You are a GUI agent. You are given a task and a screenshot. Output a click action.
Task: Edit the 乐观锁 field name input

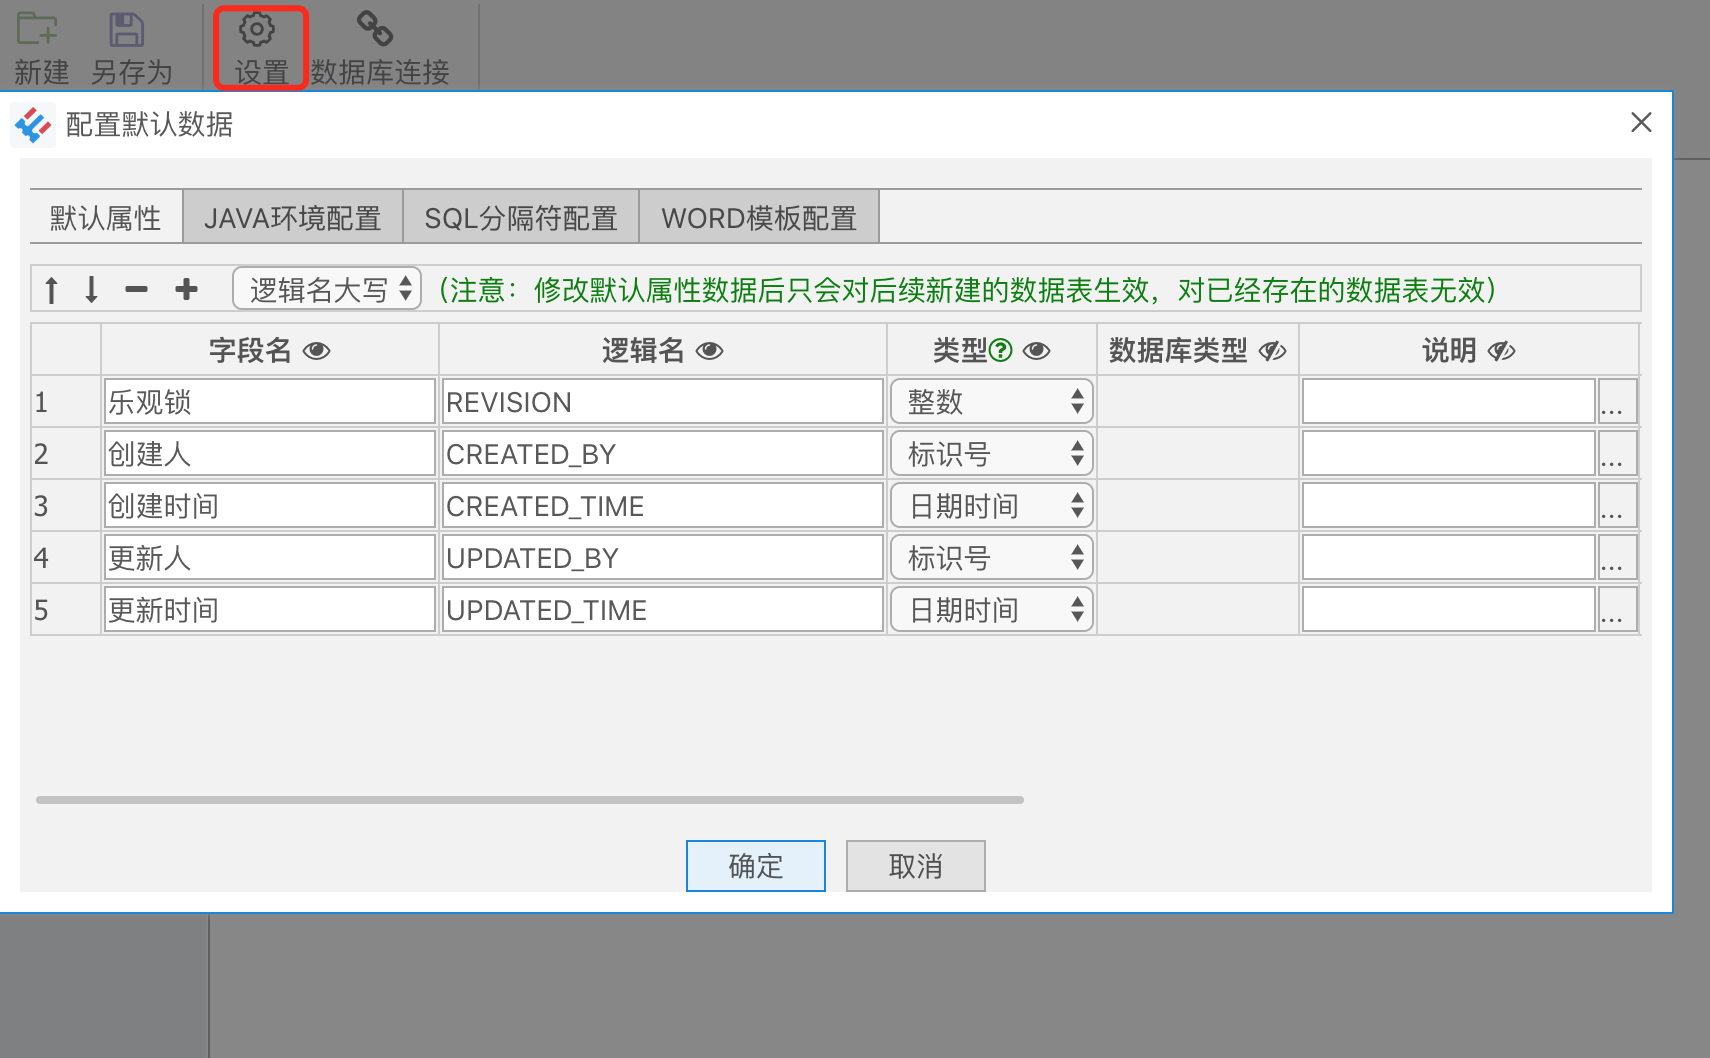point(270,402)
